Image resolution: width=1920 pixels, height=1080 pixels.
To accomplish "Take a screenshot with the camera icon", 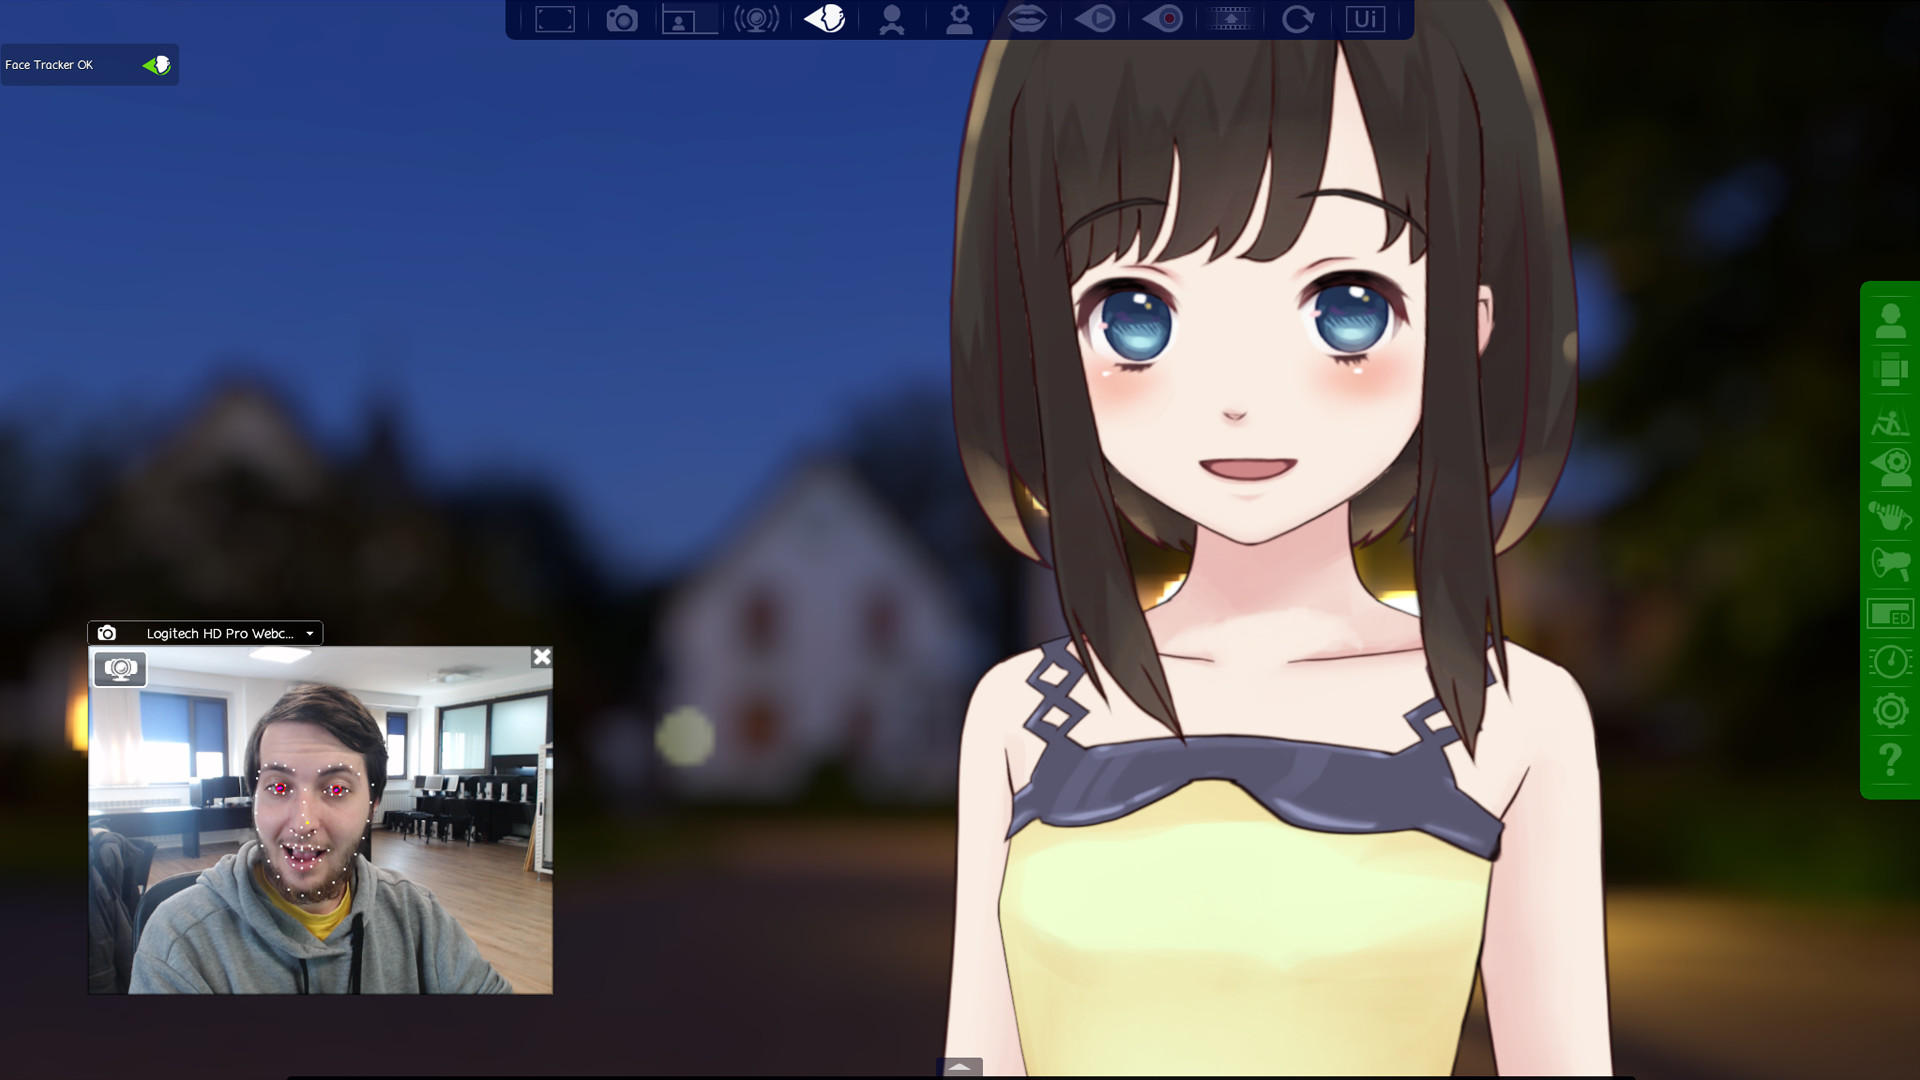I will pyautogui.click(x=621, y=19).
